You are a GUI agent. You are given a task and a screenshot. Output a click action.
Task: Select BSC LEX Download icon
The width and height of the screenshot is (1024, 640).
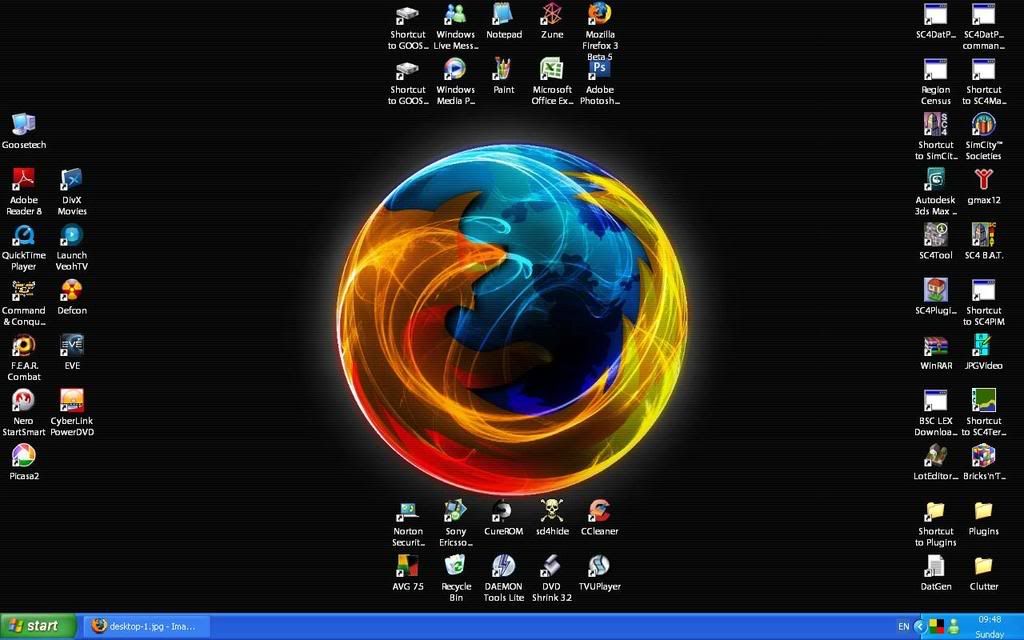[935, 400]
